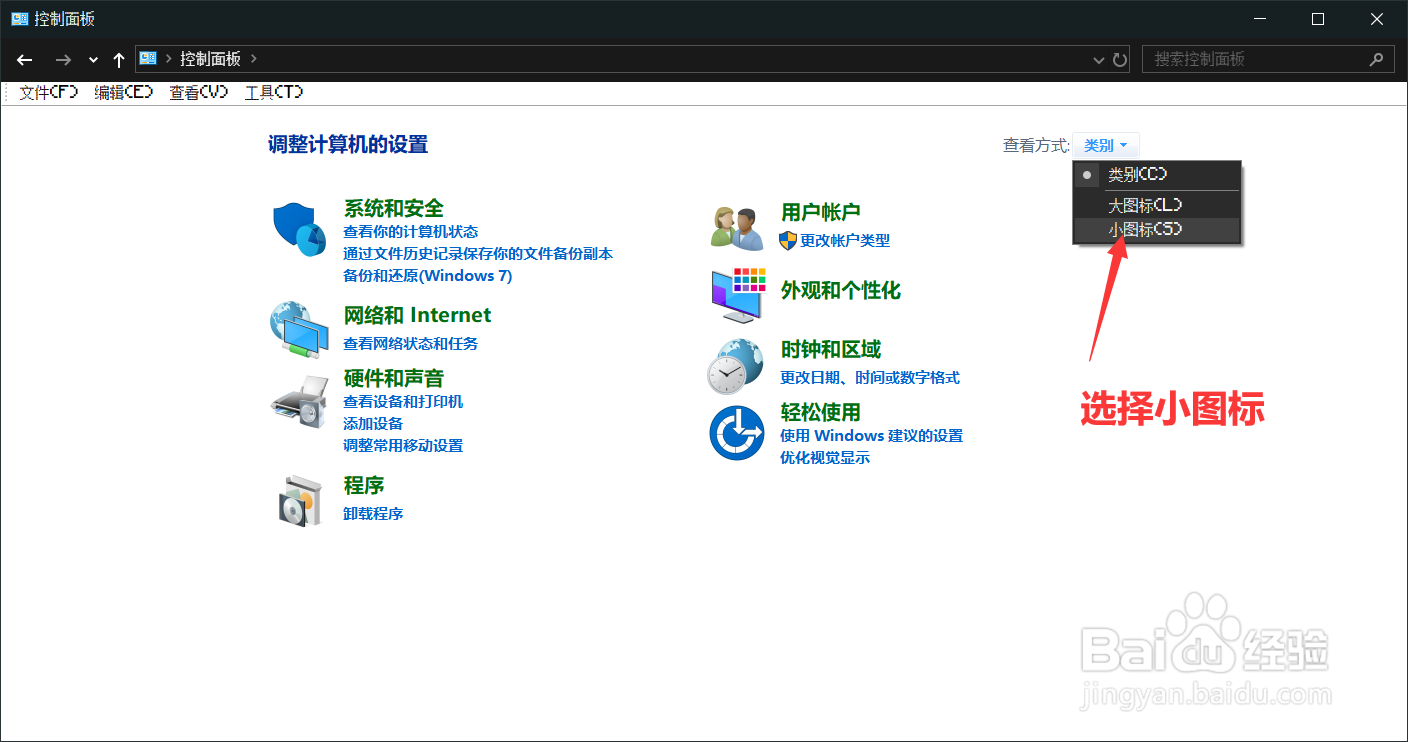The image size is (1408, 742).
Task: Open the Hardware and Sound printer icon
Action: (299, 404)
